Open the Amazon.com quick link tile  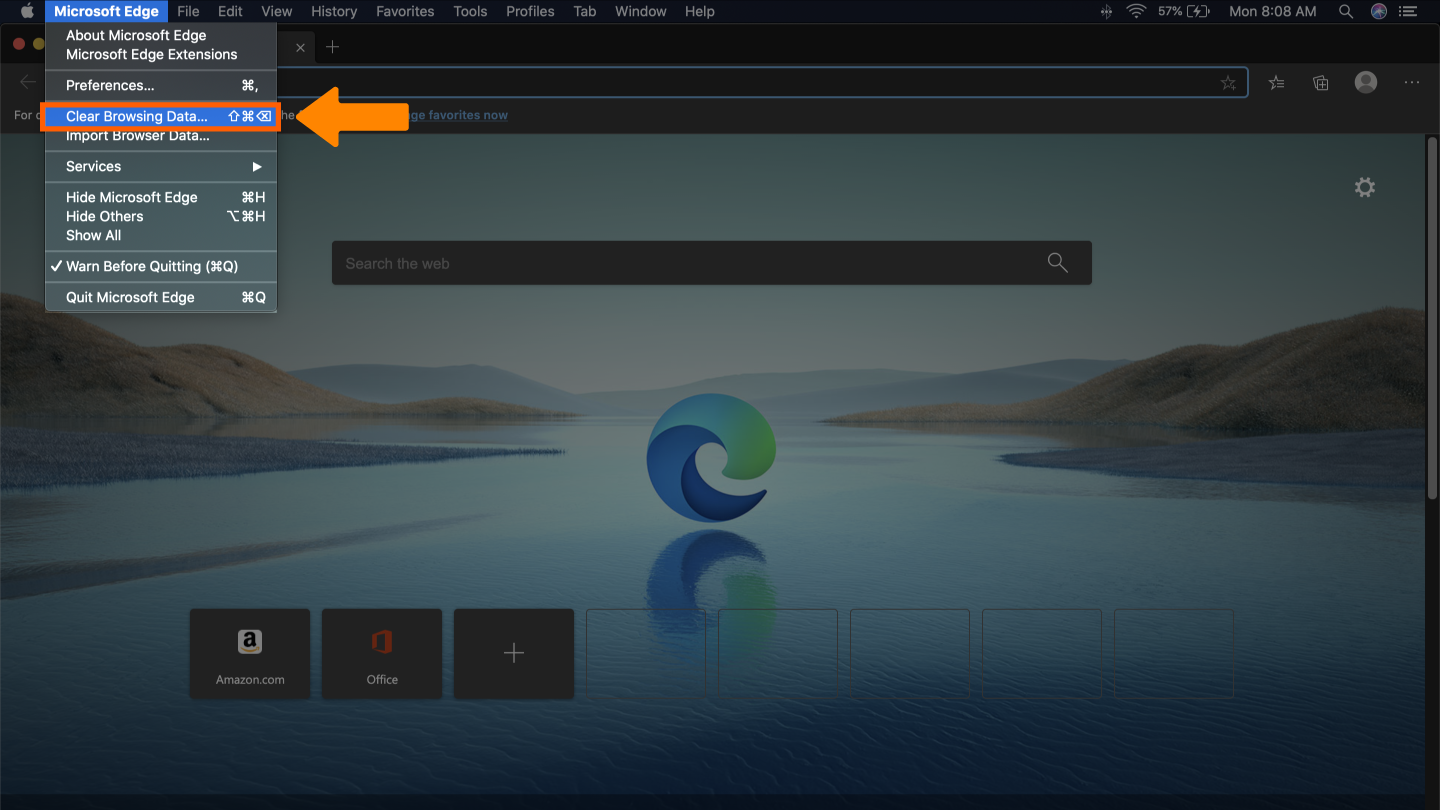click(x=250, y=653)
